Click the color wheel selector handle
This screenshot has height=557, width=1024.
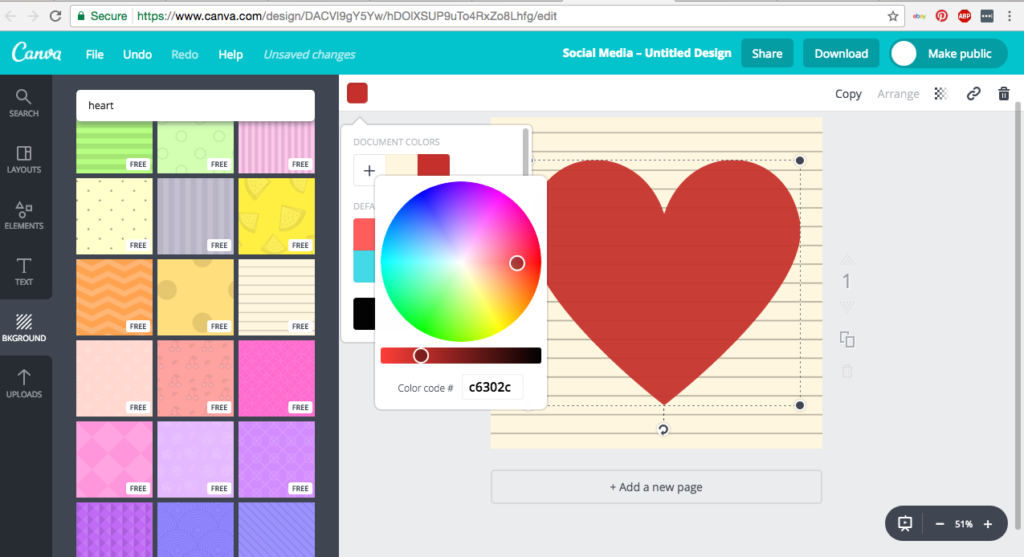tap(517, 263)
